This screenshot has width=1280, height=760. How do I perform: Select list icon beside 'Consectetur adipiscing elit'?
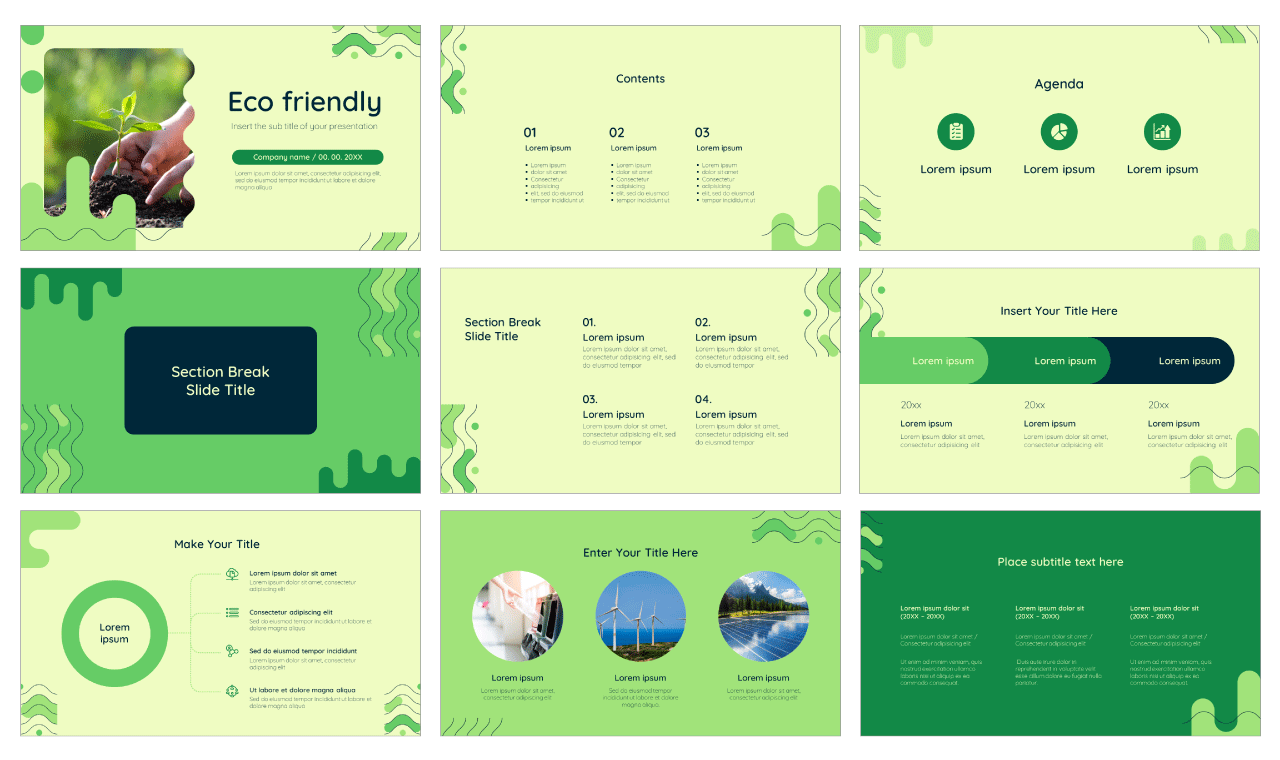click(232, 612)
